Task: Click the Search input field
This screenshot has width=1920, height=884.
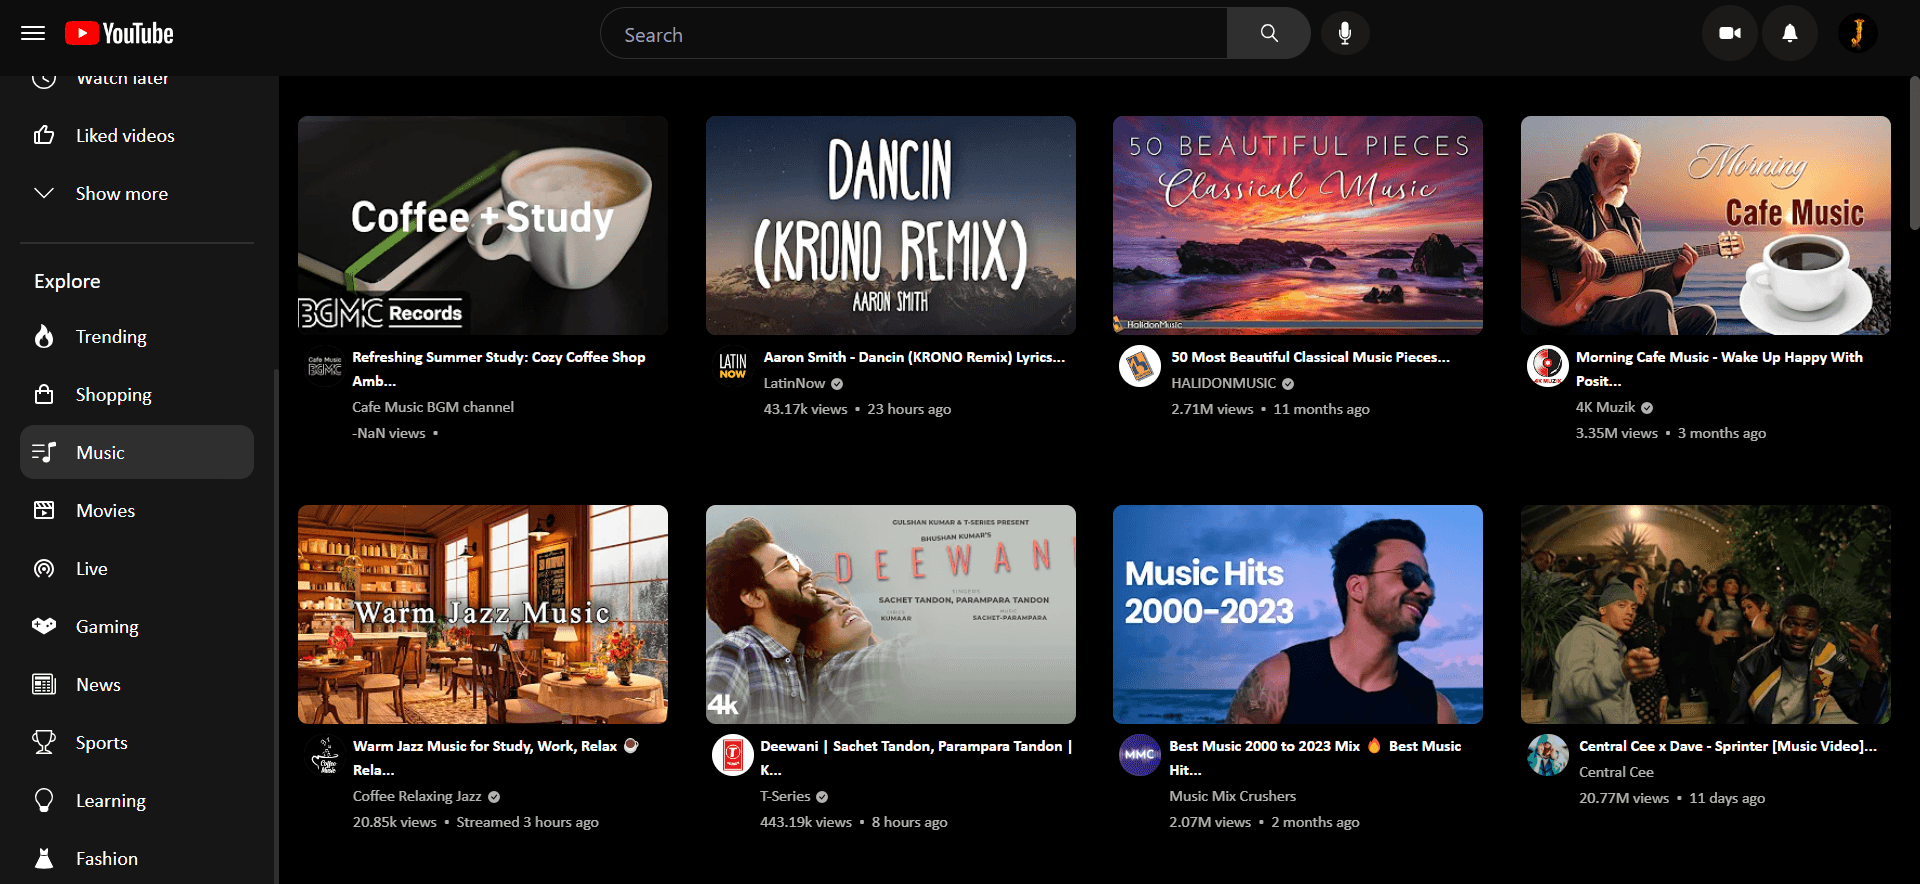Action: coord(913,33)
